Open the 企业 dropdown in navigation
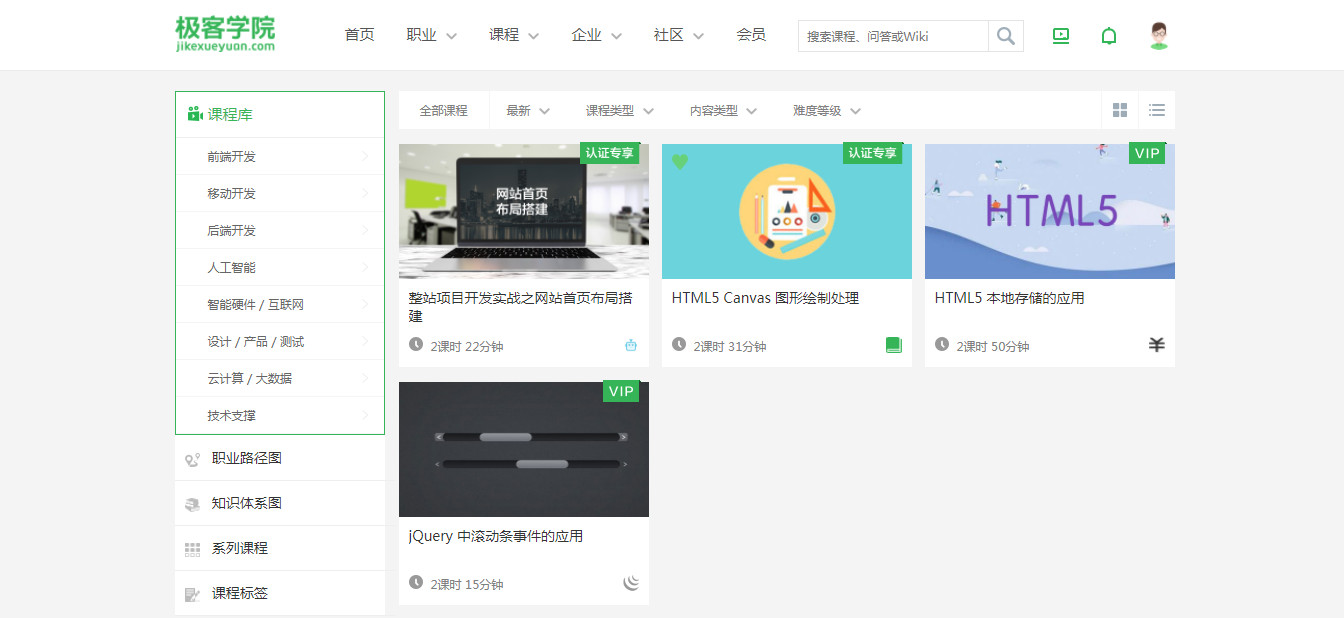1344x618 pixels. (597, 35)
